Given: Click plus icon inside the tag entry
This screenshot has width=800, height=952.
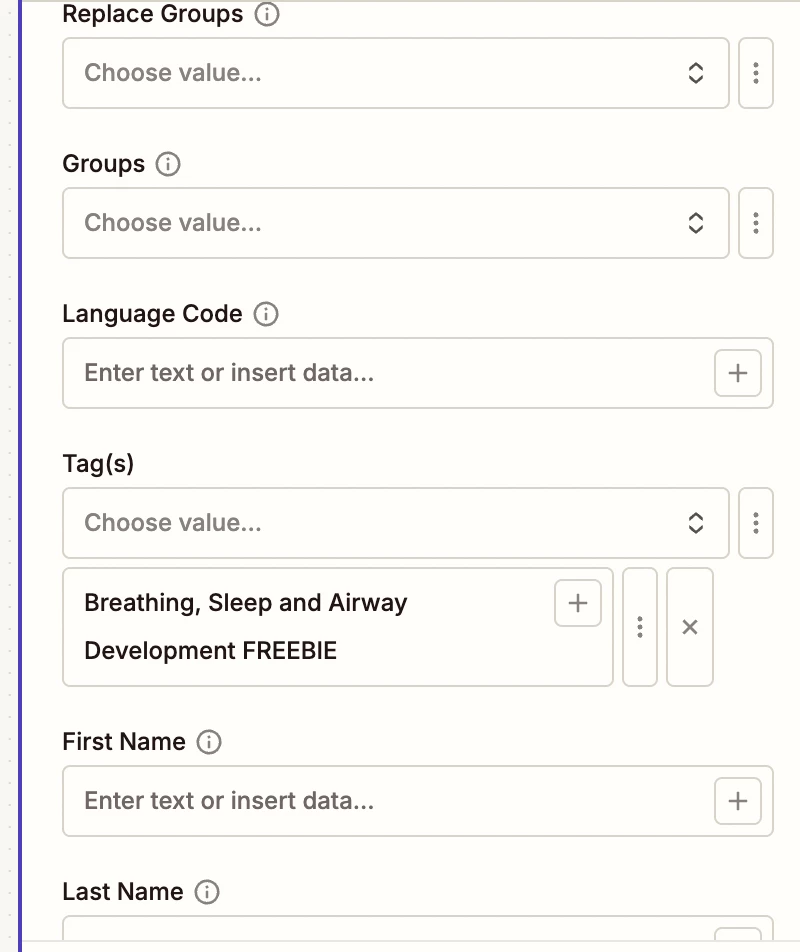Looking at the screenshot, I should [578, 603].
